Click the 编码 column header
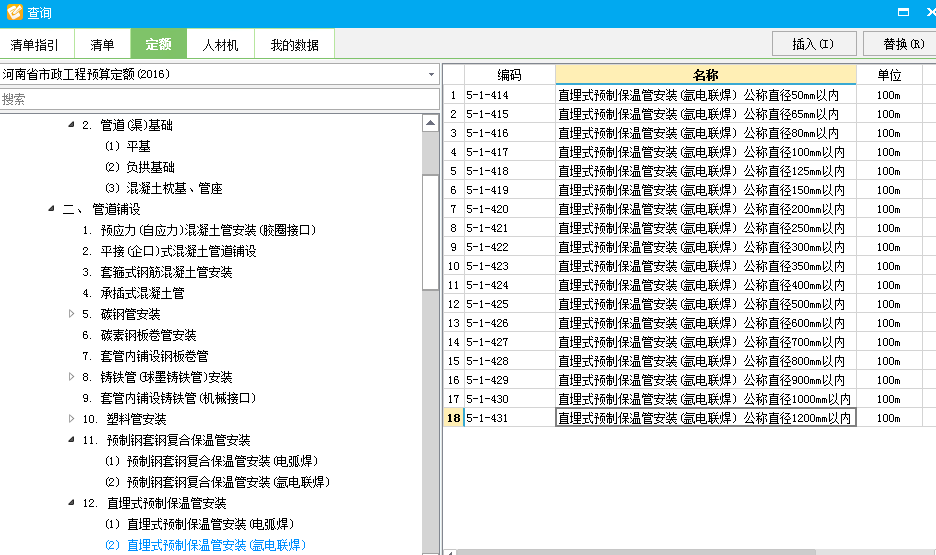The image size is (936, 555). tap(509, 75)
